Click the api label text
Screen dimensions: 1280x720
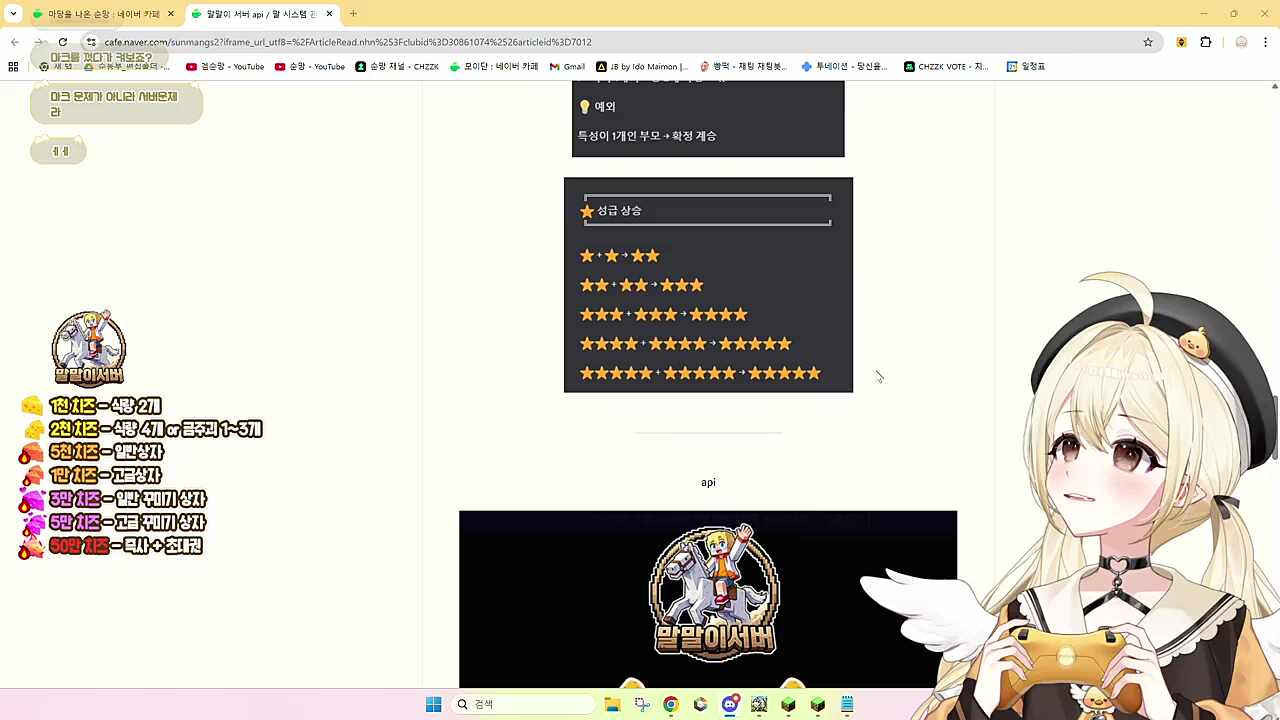click(708, 483)
